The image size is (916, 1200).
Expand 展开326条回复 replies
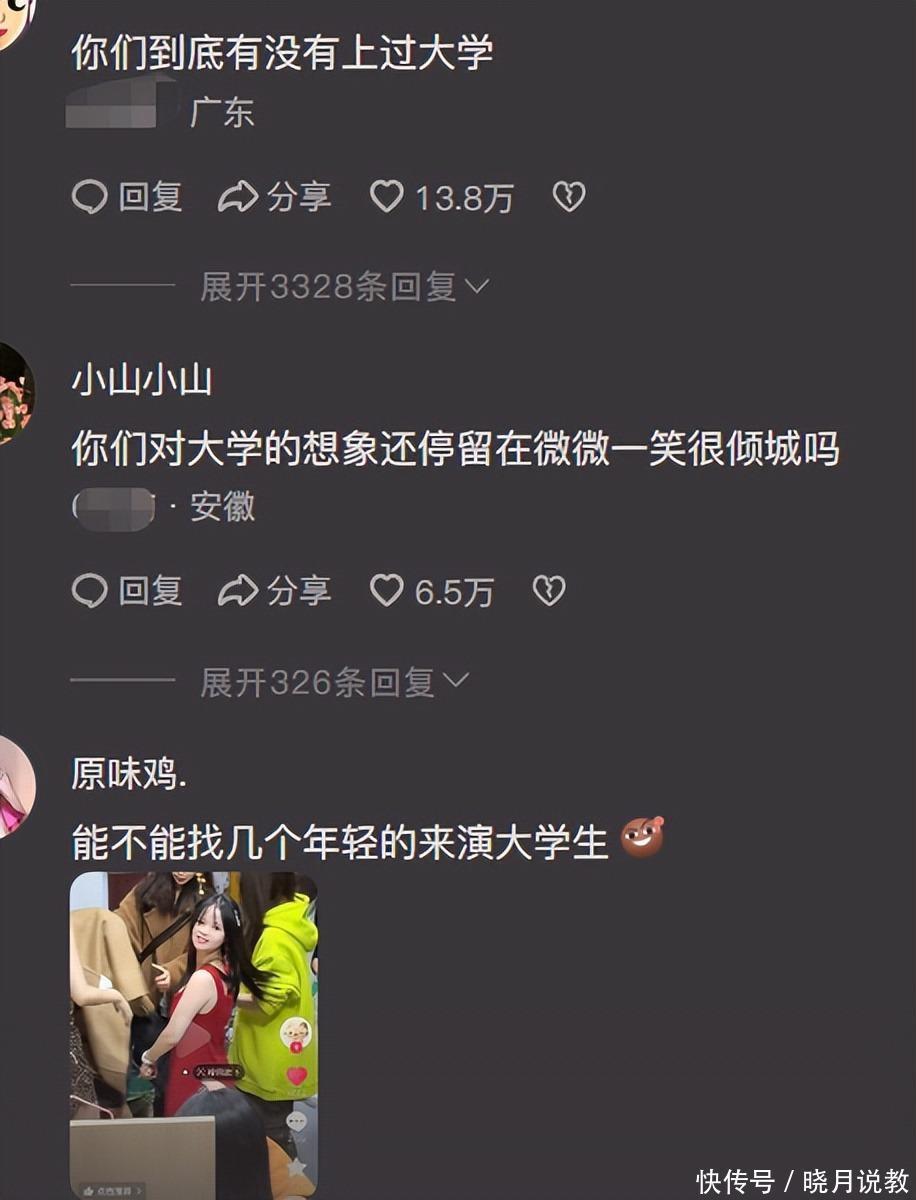coord(334,682)
